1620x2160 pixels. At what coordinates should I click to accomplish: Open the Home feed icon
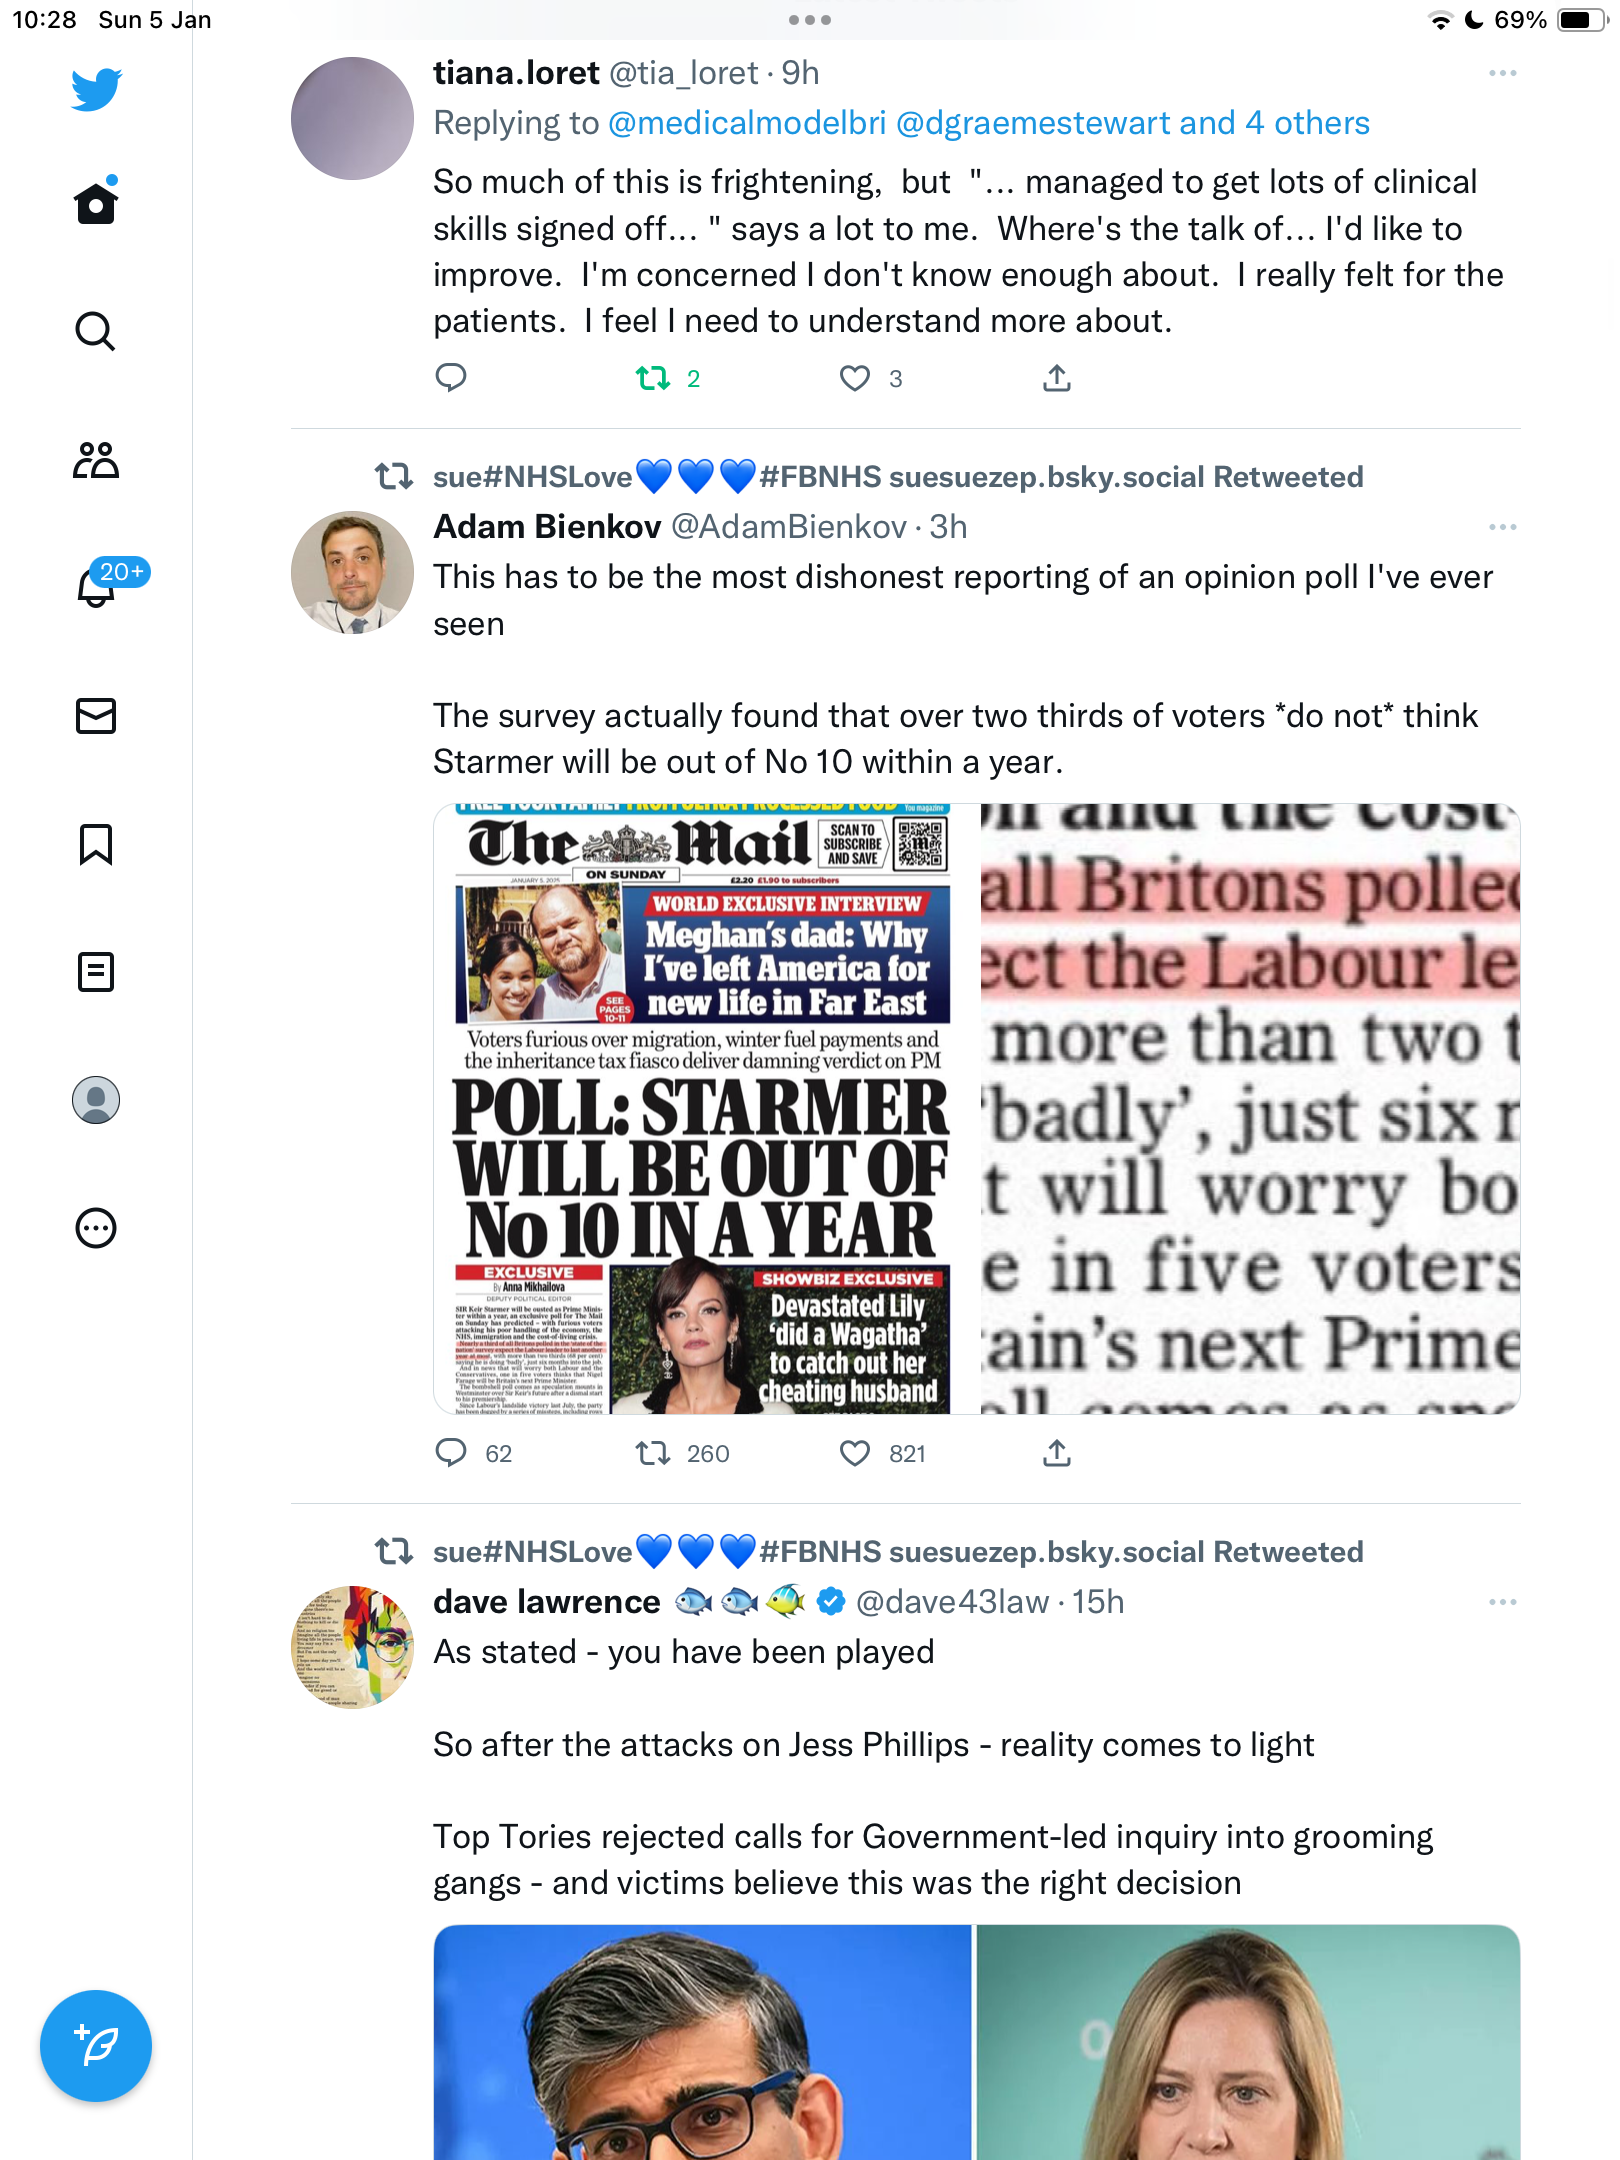tap(96, 202)
